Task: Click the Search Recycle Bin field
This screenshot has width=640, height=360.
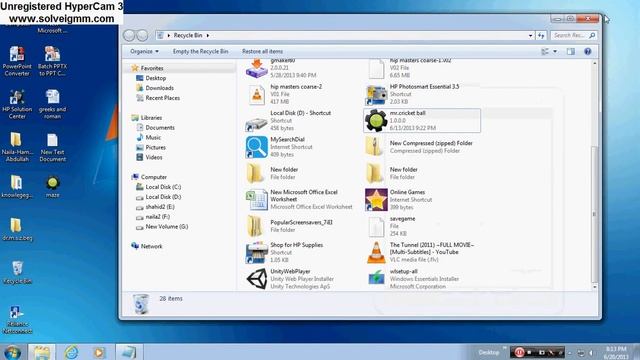Action: pyautogui.click(x=573, y=36)
